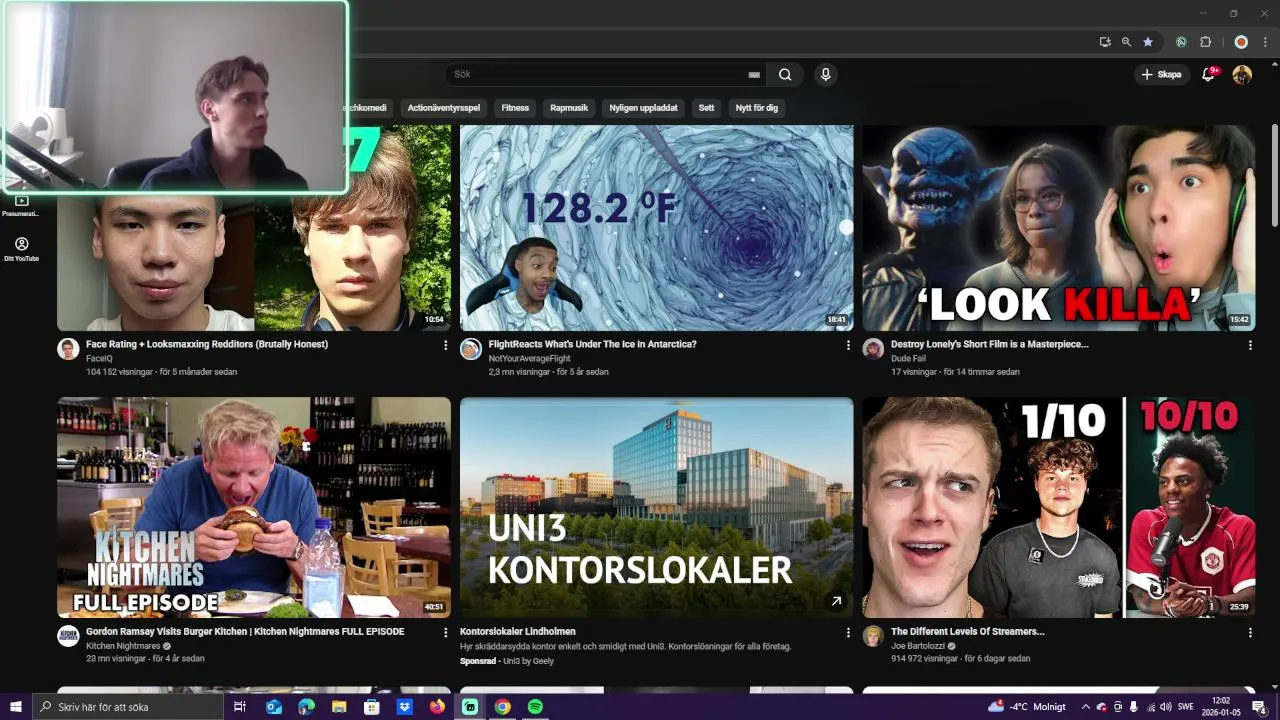The width and height of the screenshot is (1280, 720).
Task: Click the green extension icon in the toolbar
Action: [x=1181, y=42]
